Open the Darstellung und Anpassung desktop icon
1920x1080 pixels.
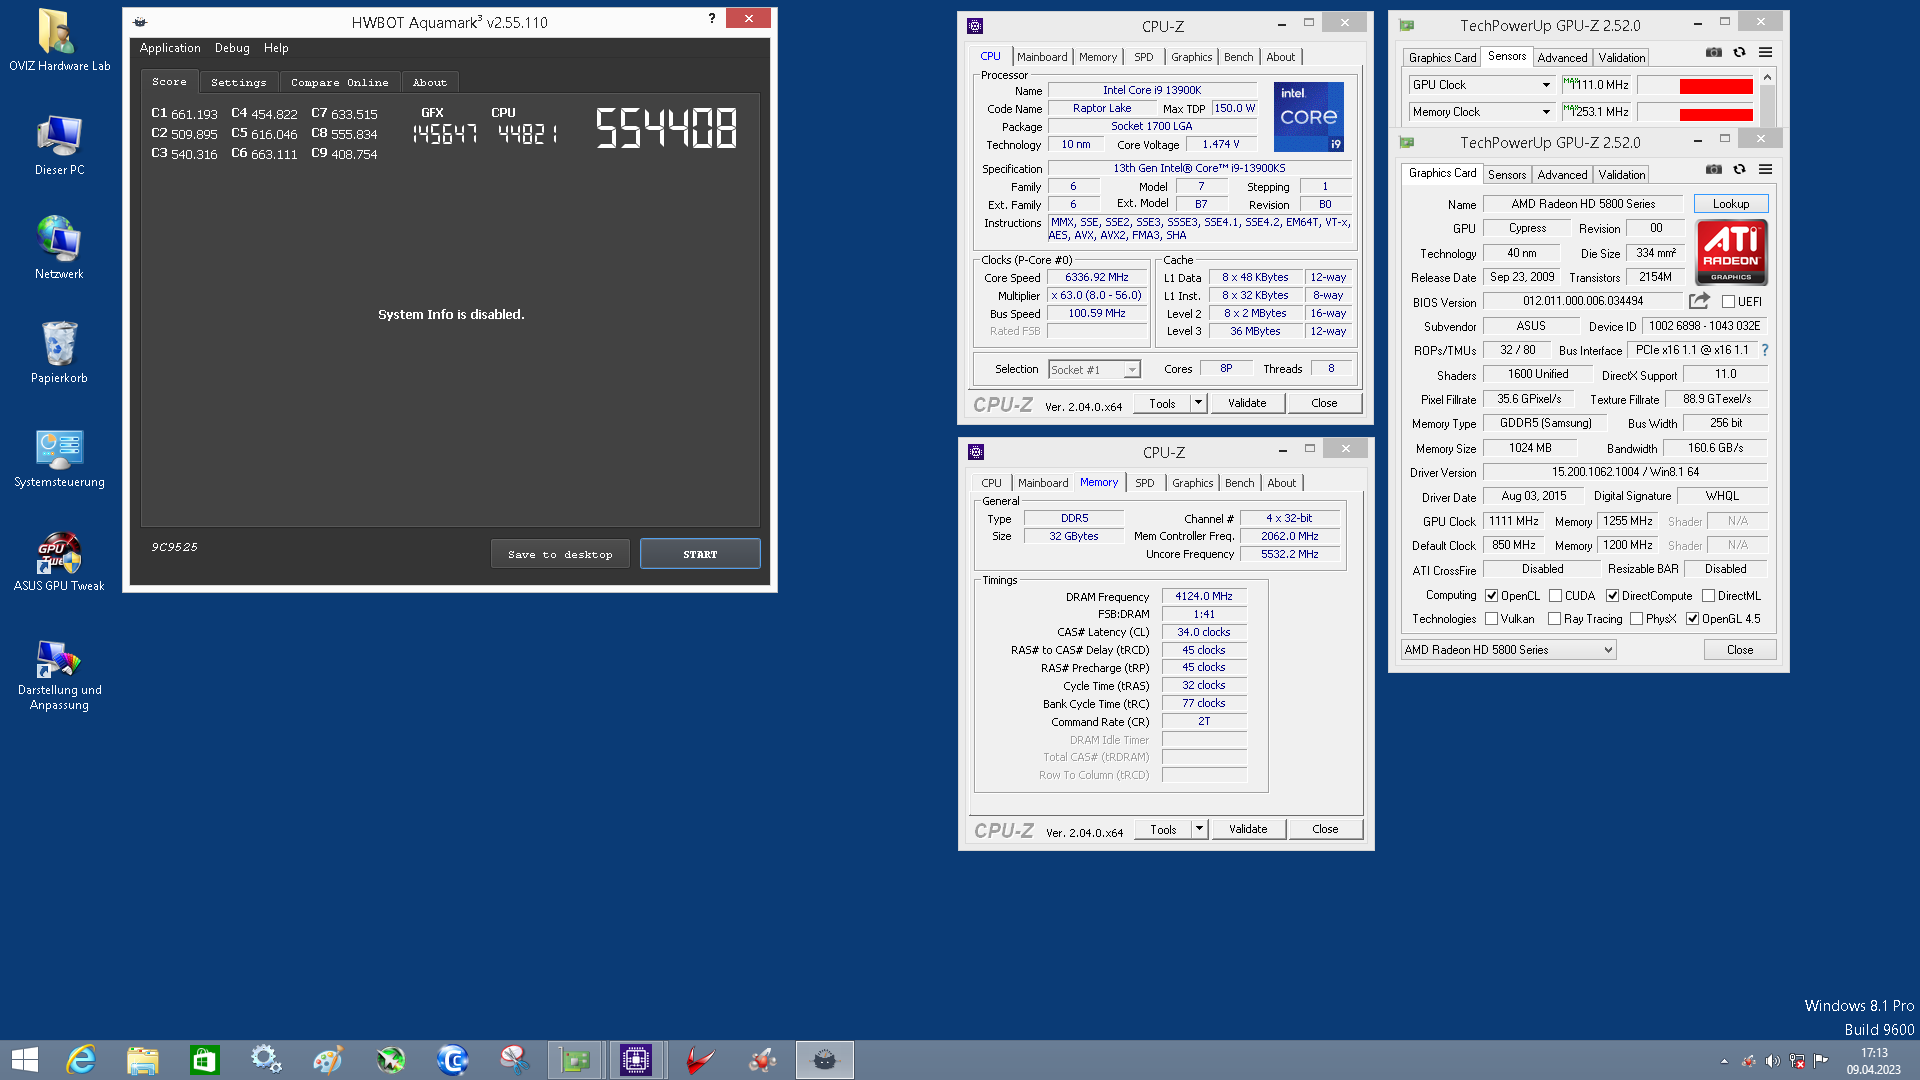point(59,674)
